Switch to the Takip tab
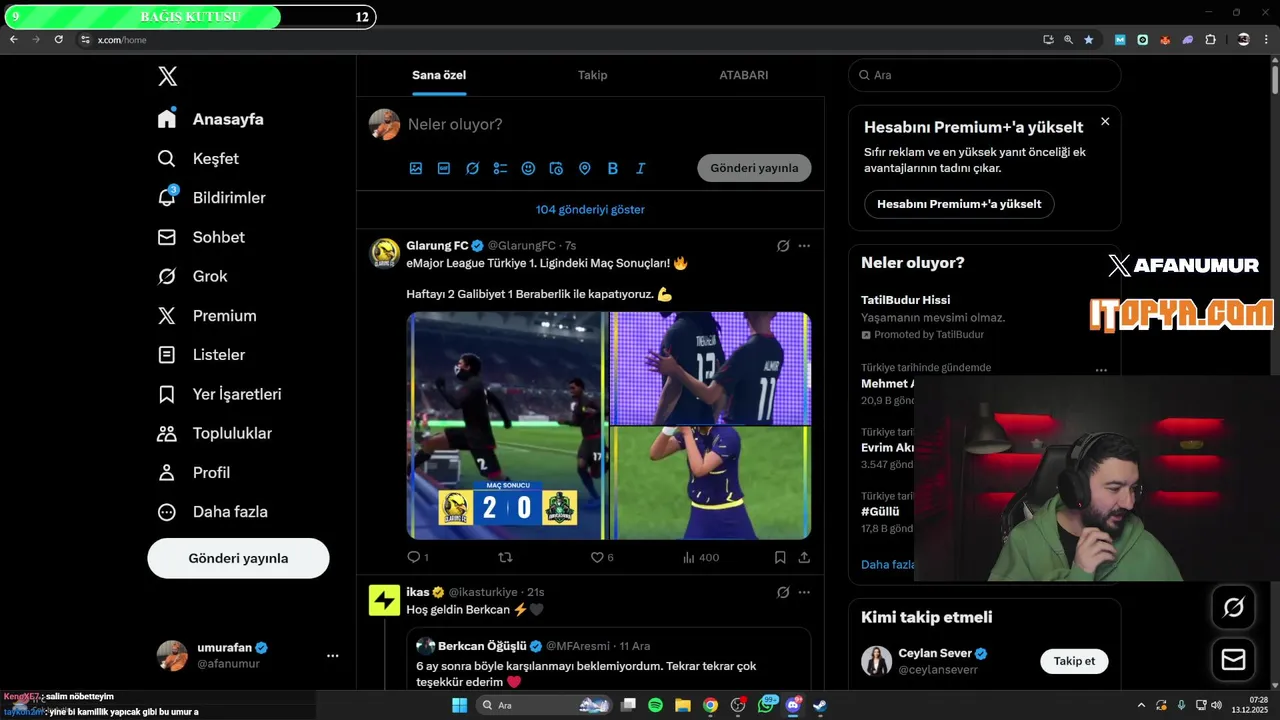Viewport: 1280px width, 720px height. click(x=592, y=75)
